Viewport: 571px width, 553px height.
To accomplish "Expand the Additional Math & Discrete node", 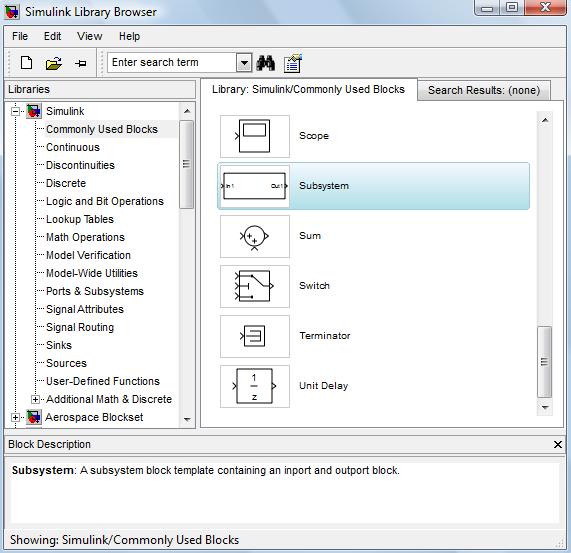I will pyautogui.click(x=35, y=399).
